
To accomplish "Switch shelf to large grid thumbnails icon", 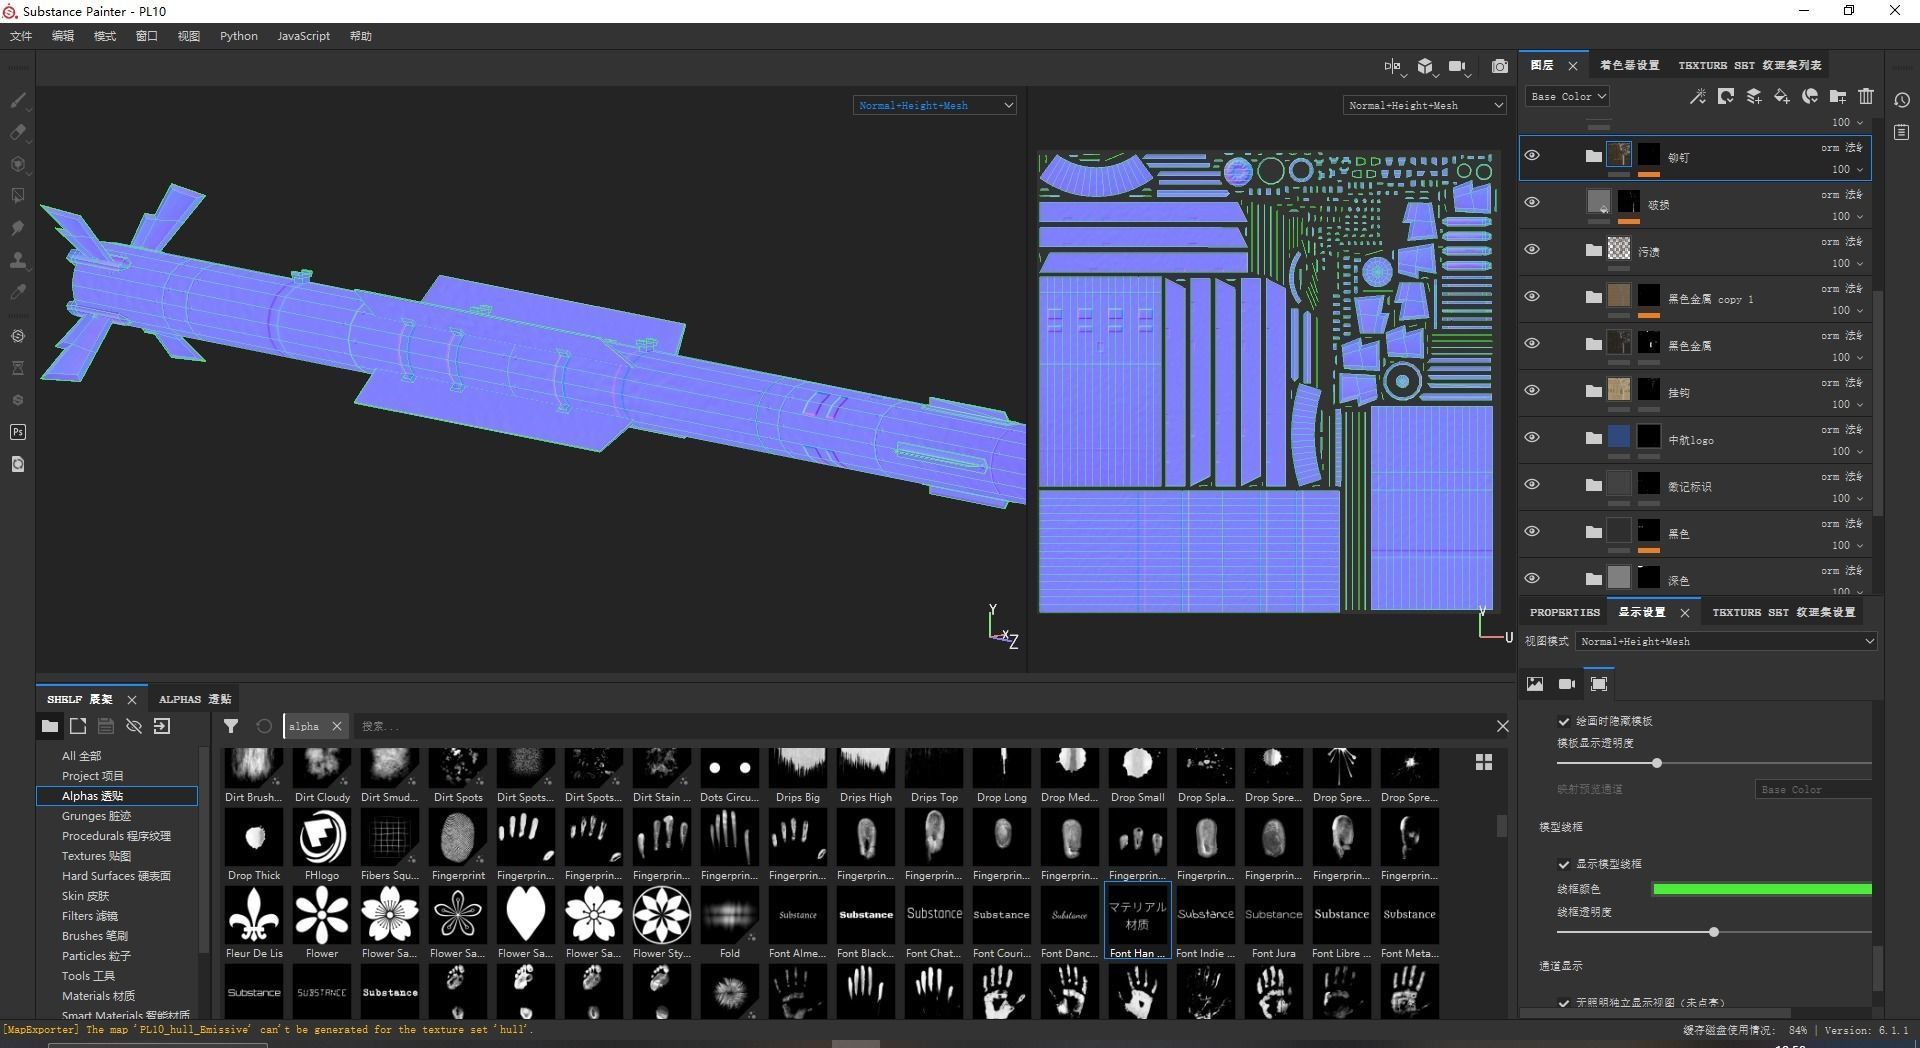I will pyautogui.click(x=1484, y=762).
